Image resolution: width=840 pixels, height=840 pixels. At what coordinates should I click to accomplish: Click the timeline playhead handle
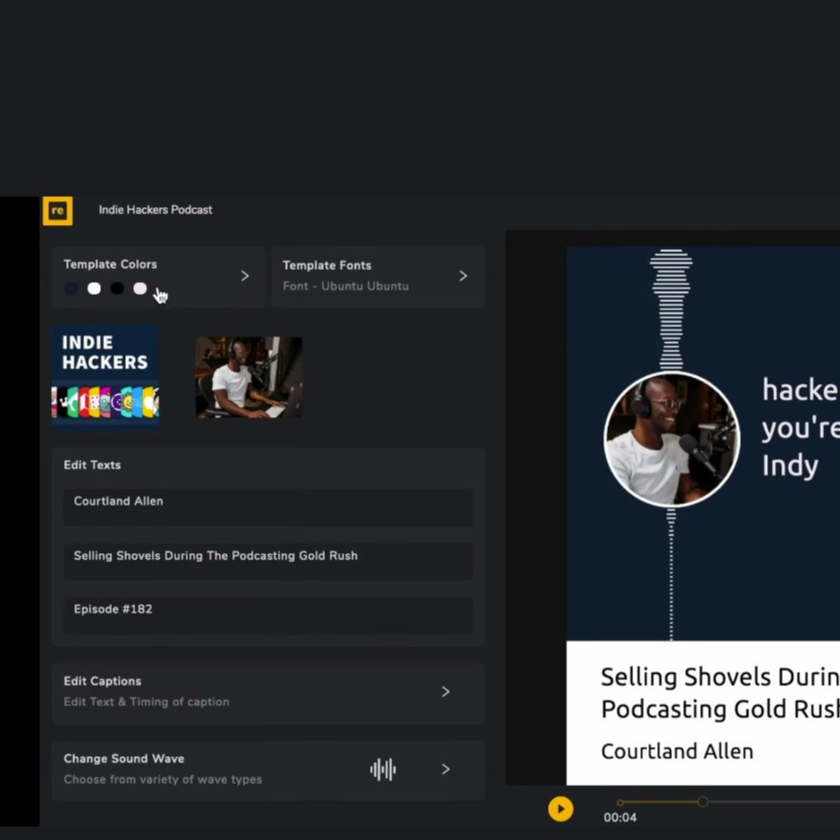tap(703, 802)
